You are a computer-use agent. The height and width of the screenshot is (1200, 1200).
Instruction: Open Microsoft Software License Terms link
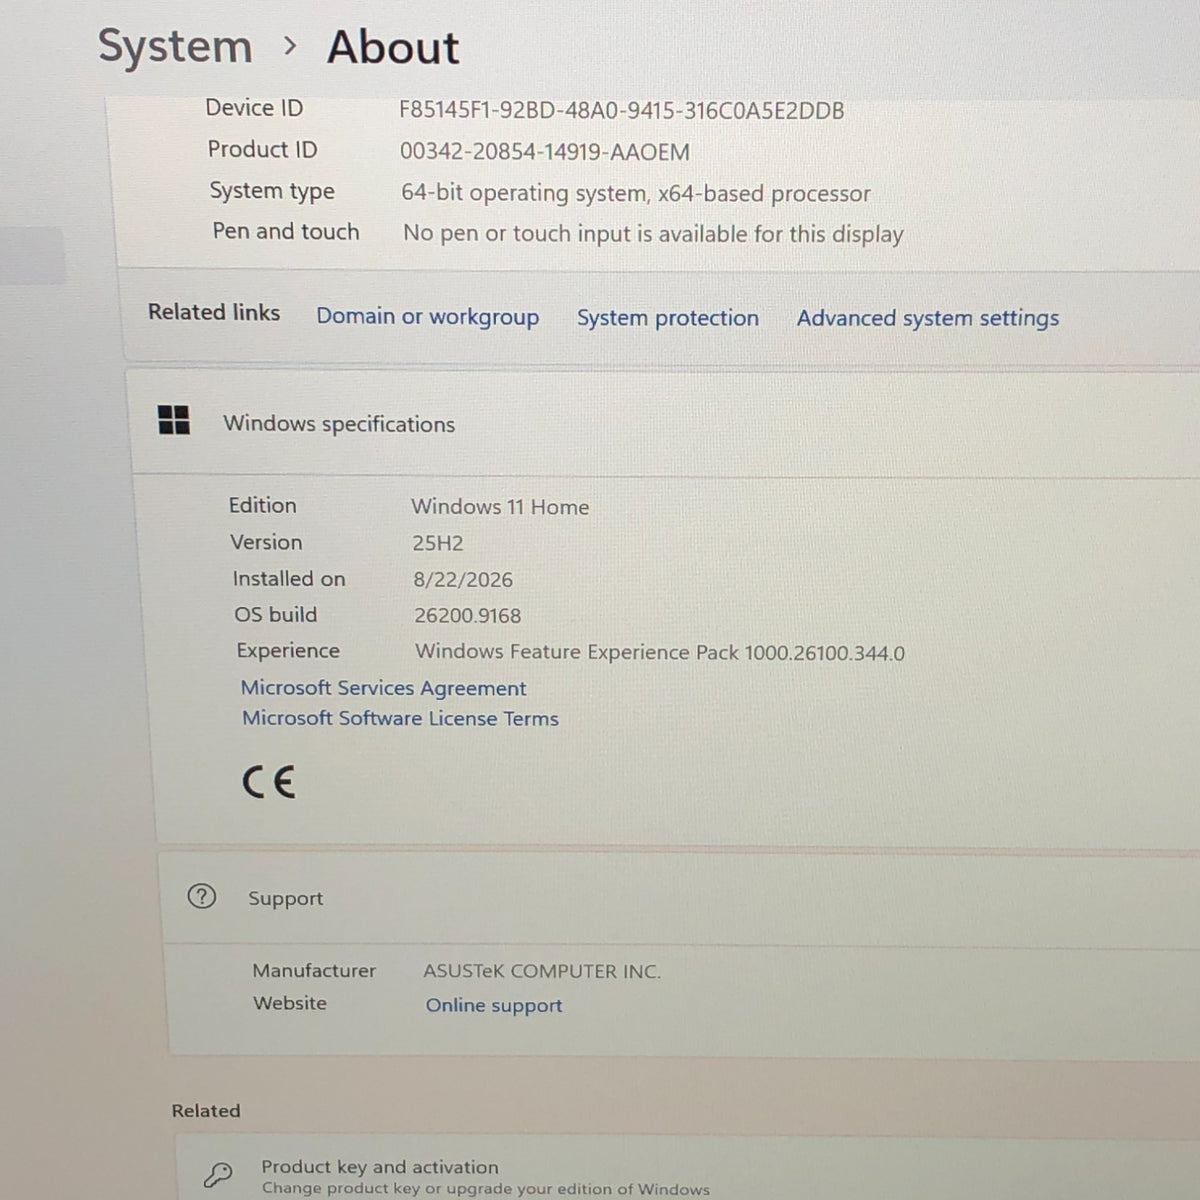coord(400,718)
